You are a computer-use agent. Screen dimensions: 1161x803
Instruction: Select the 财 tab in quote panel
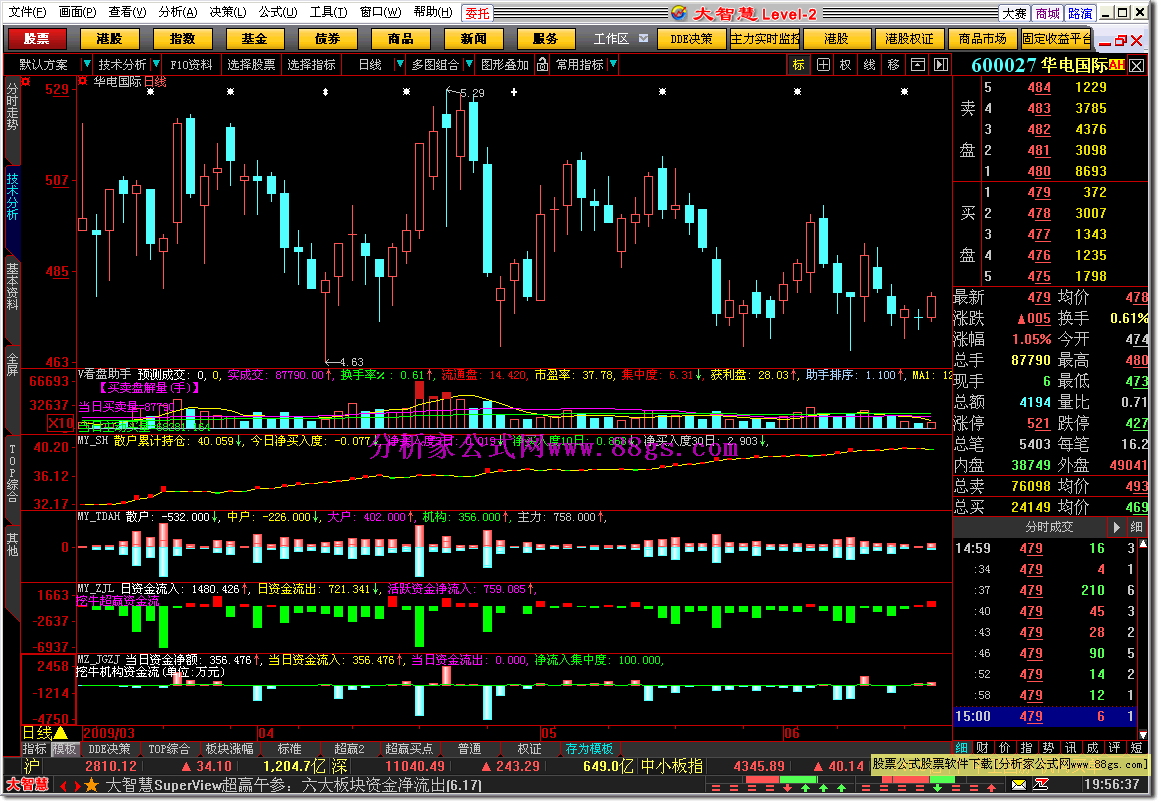click(x=983, y=747)
